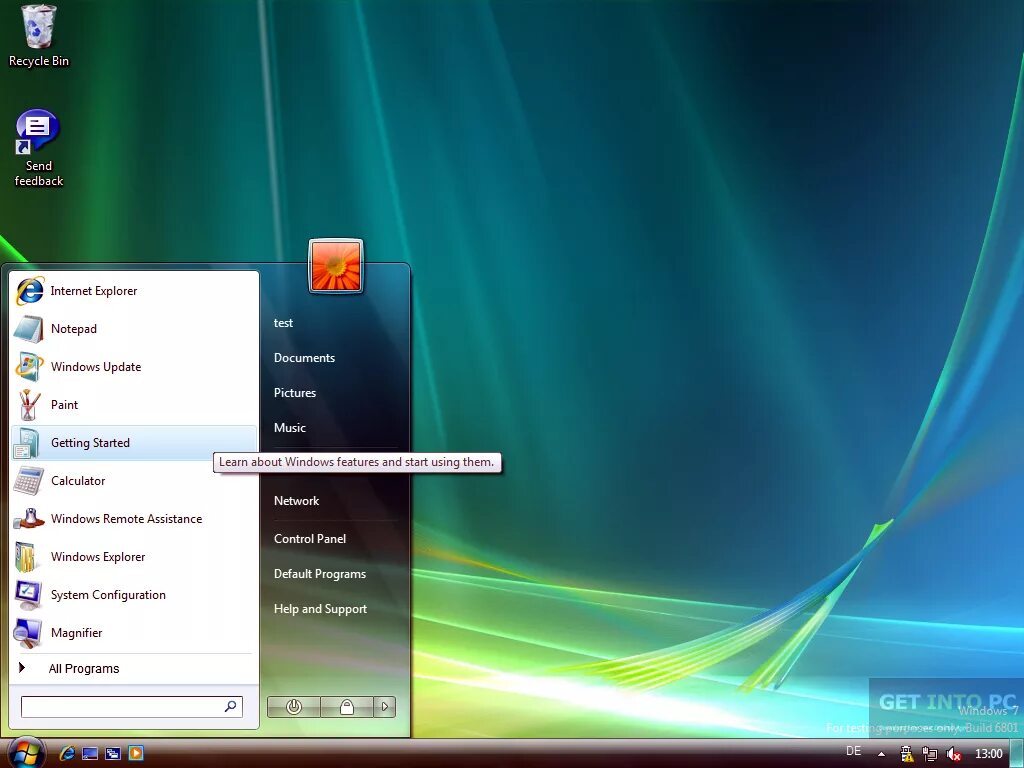The width and height of the screenshot is (1024, 768).
Task: Open Windows Remote Assistance
Action: coord(135,519)
